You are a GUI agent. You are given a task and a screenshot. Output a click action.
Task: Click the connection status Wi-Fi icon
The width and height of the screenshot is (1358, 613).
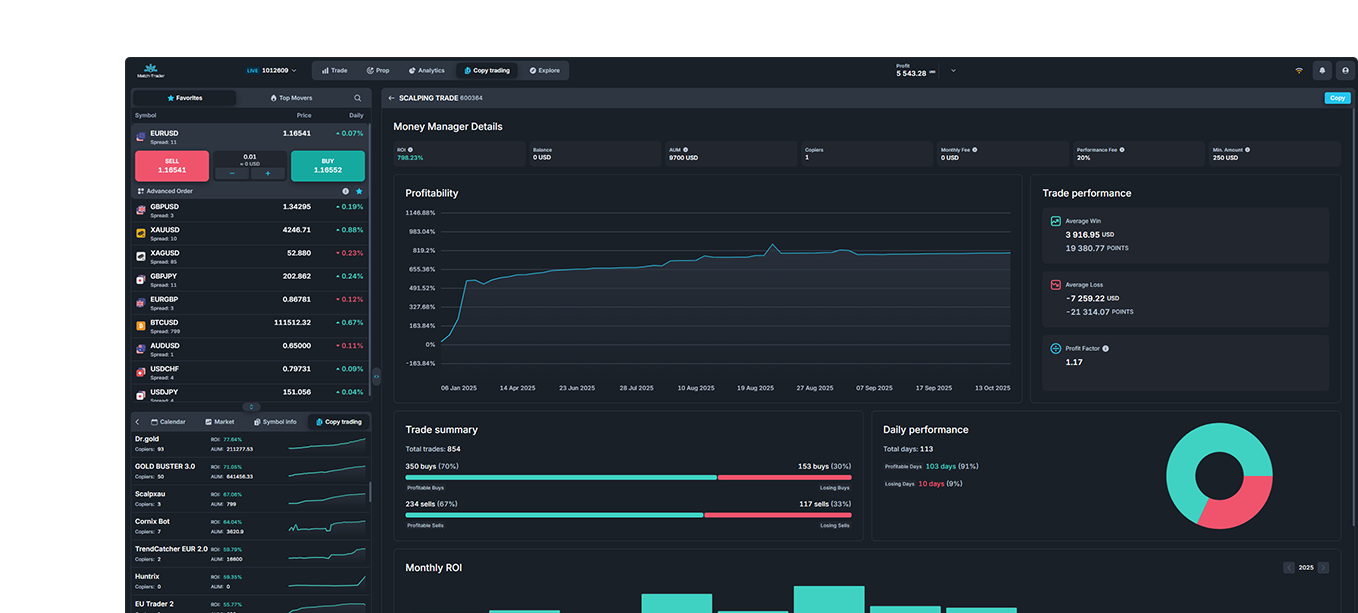(1299, 71)
